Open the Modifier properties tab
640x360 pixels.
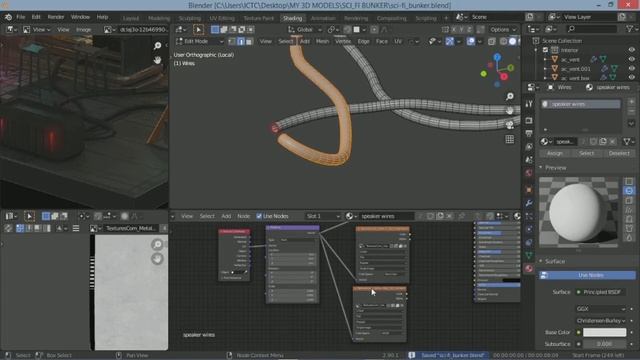529,203
